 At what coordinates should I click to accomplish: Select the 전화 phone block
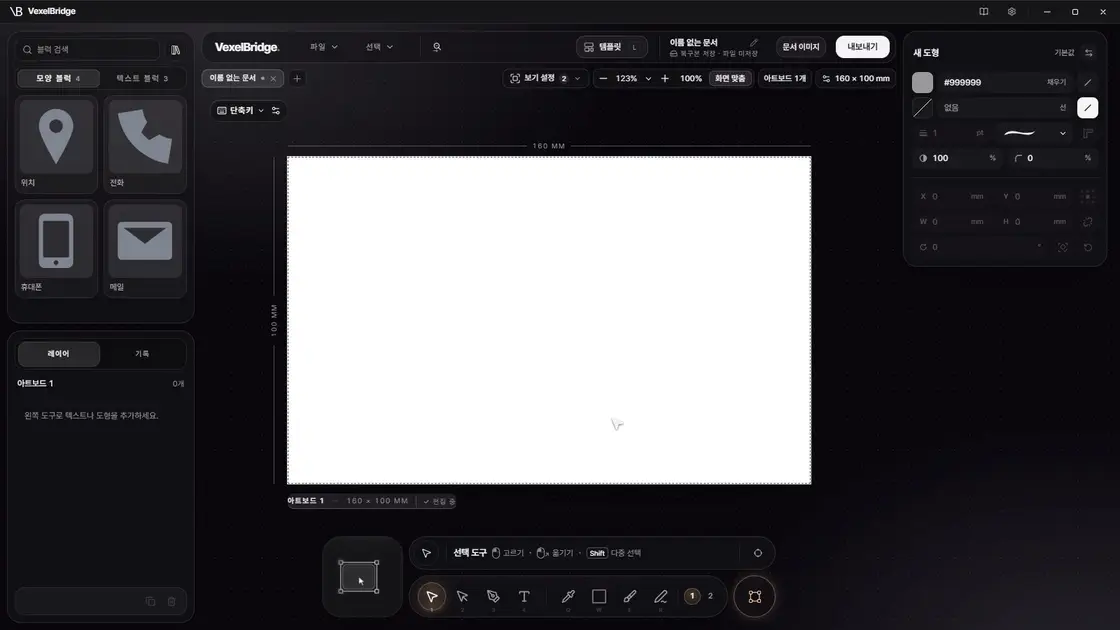pos(145,145)
